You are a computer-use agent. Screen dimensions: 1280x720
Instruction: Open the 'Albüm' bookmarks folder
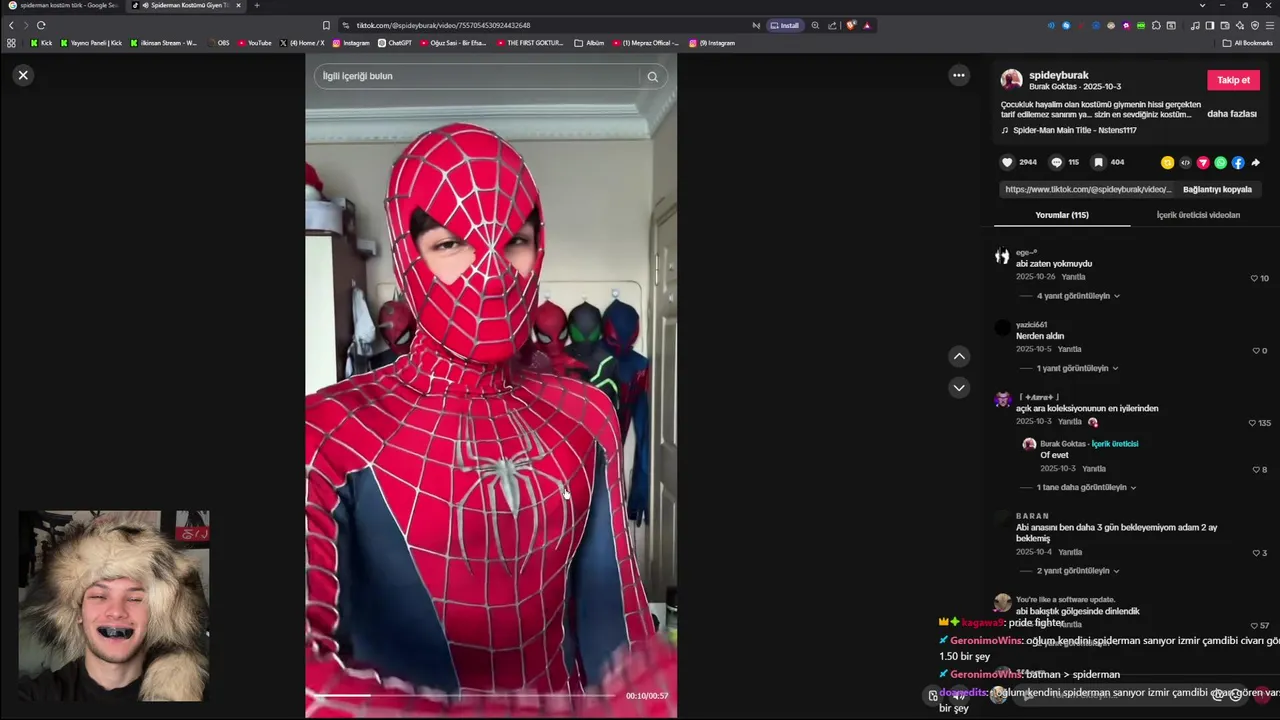590,43
